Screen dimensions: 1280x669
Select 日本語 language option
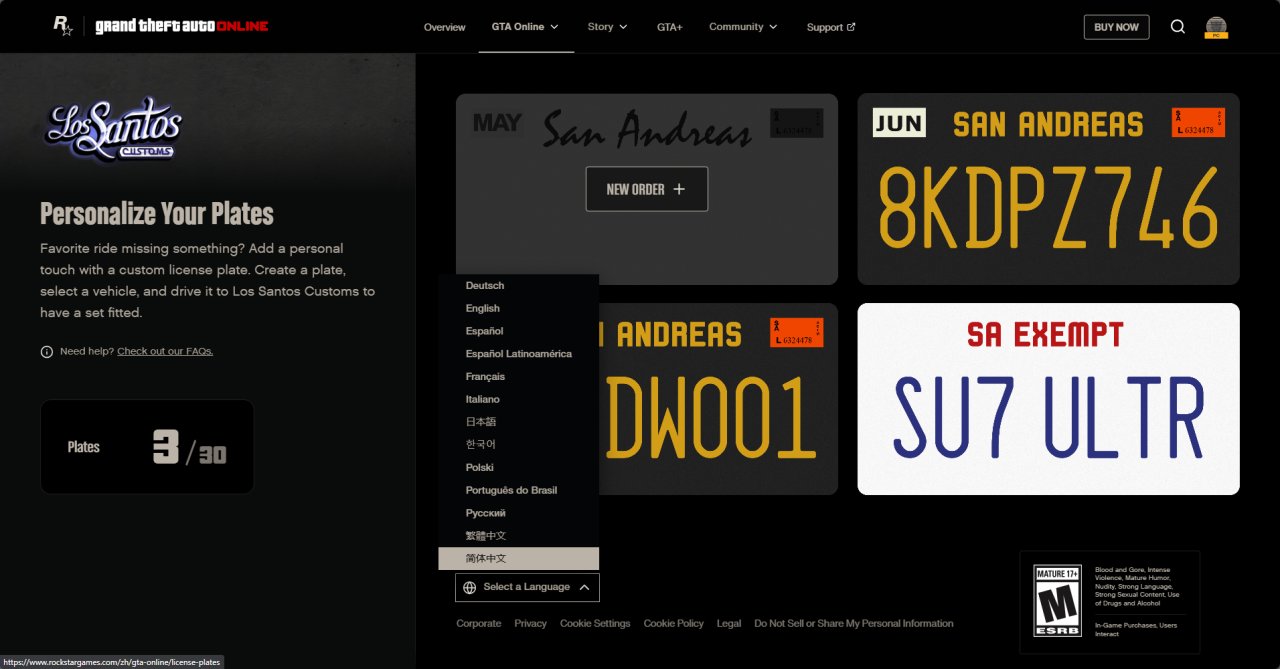click(518, 422)
